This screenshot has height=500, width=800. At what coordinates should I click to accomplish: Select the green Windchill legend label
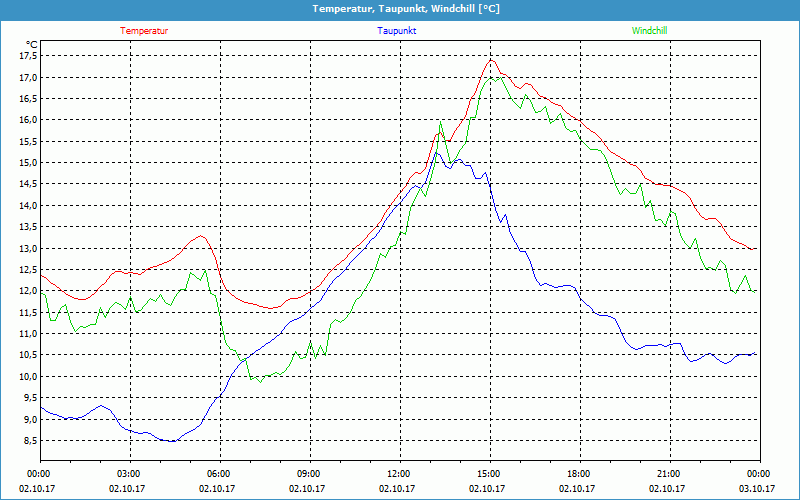point(650,31)
